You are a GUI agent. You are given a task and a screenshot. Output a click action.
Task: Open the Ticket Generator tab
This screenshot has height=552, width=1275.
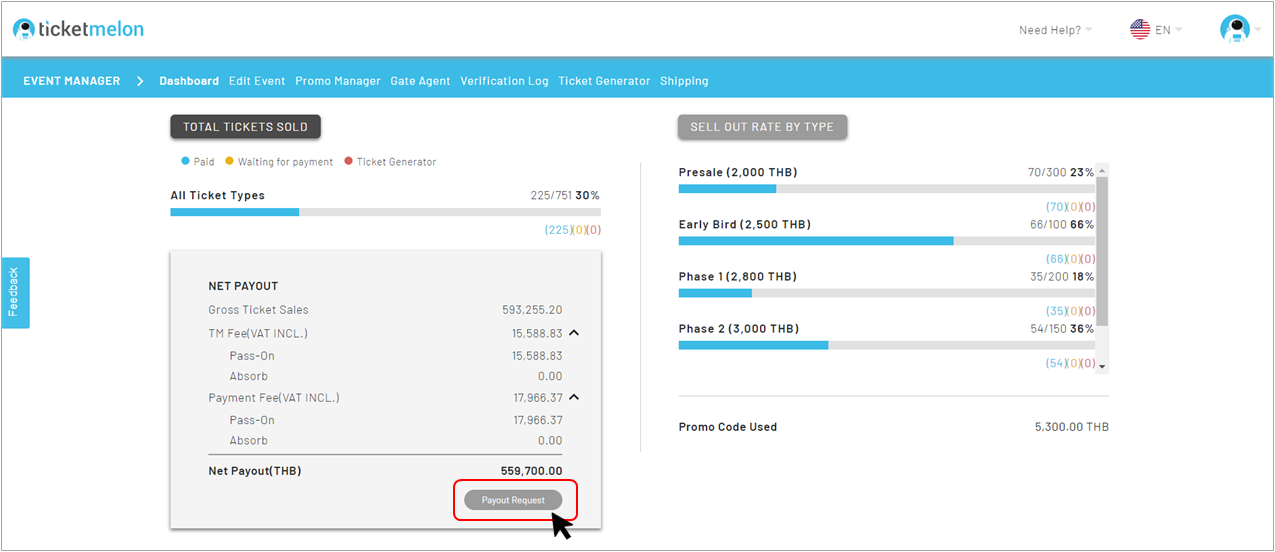(604, 81)
